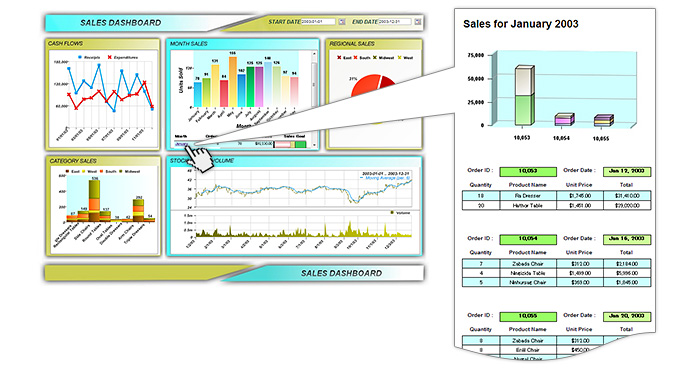Click the End Date input field

tap(395, 21)
